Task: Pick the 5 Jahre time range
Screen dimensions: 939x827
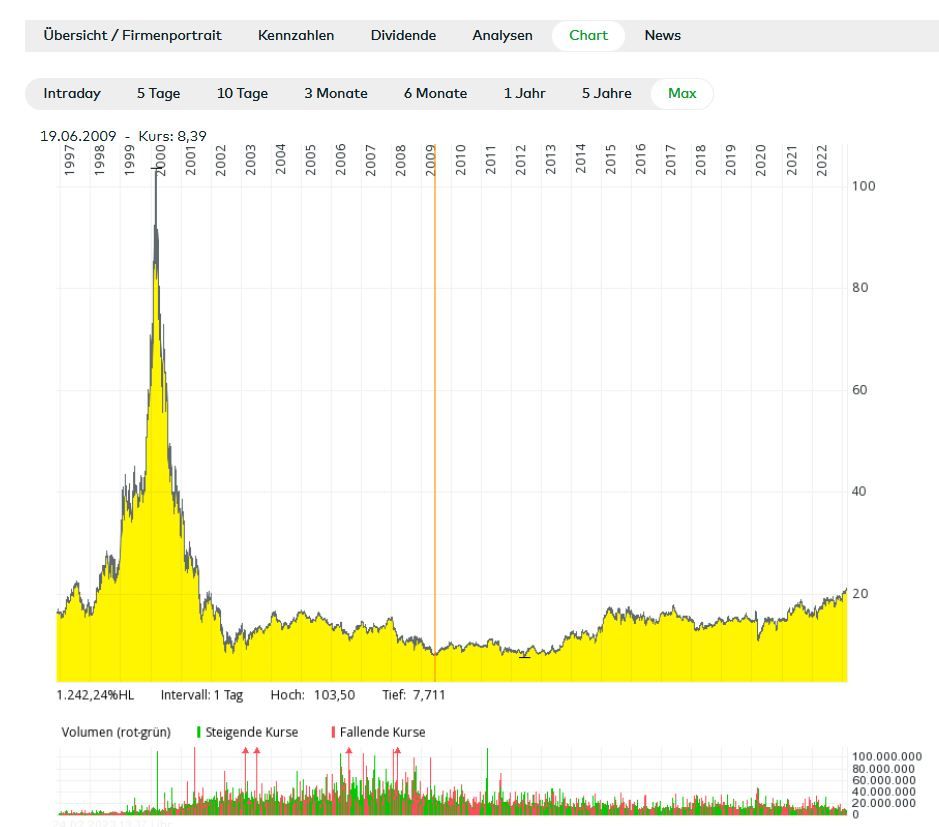Action: [x=606, y=93]
